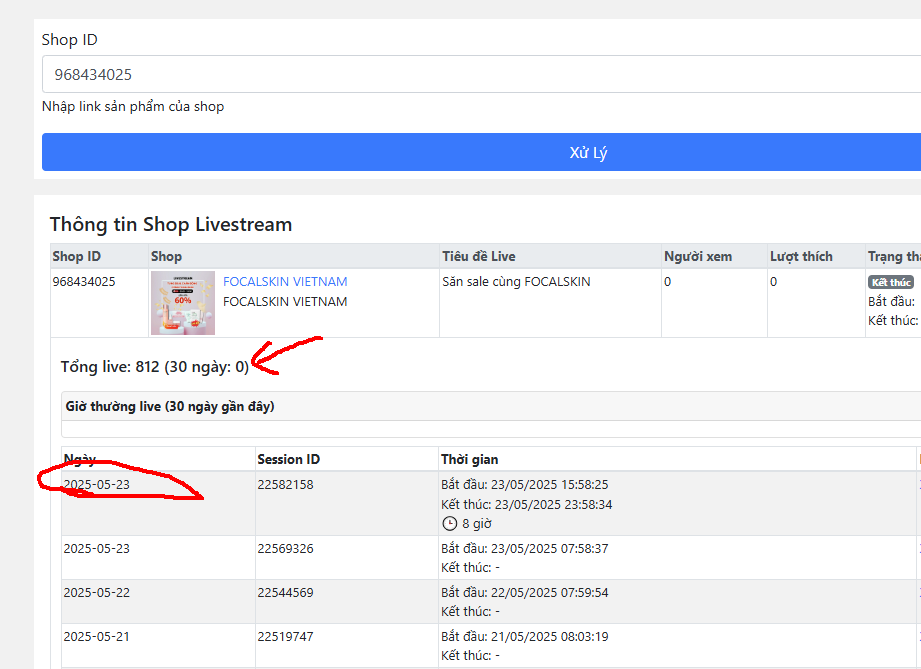Click the Xử Lý button

pos(482,152)
